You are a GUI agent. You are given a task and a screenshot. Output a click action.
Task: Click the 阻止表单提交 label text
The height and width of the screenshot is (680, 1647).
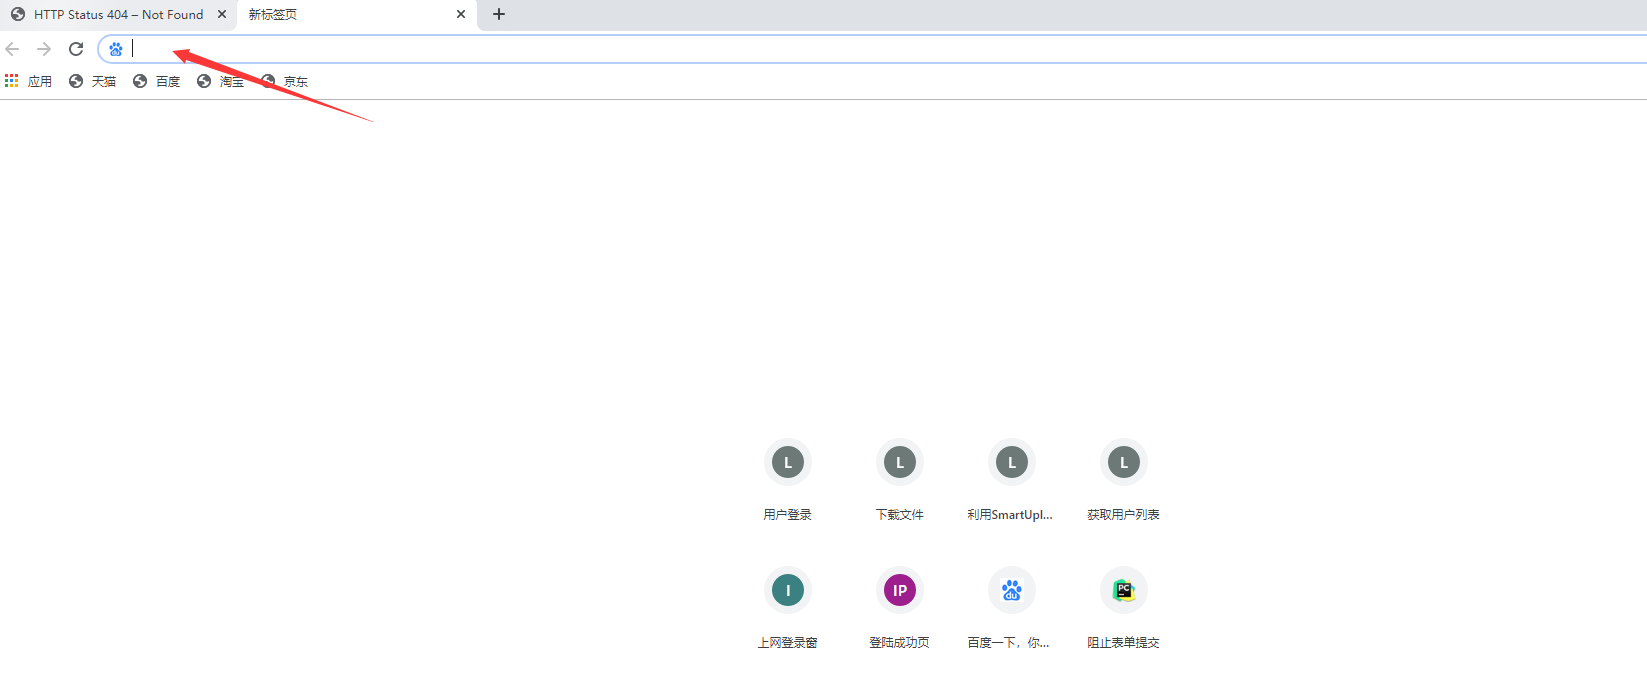pyautogui.click(x=1124, y=643)
